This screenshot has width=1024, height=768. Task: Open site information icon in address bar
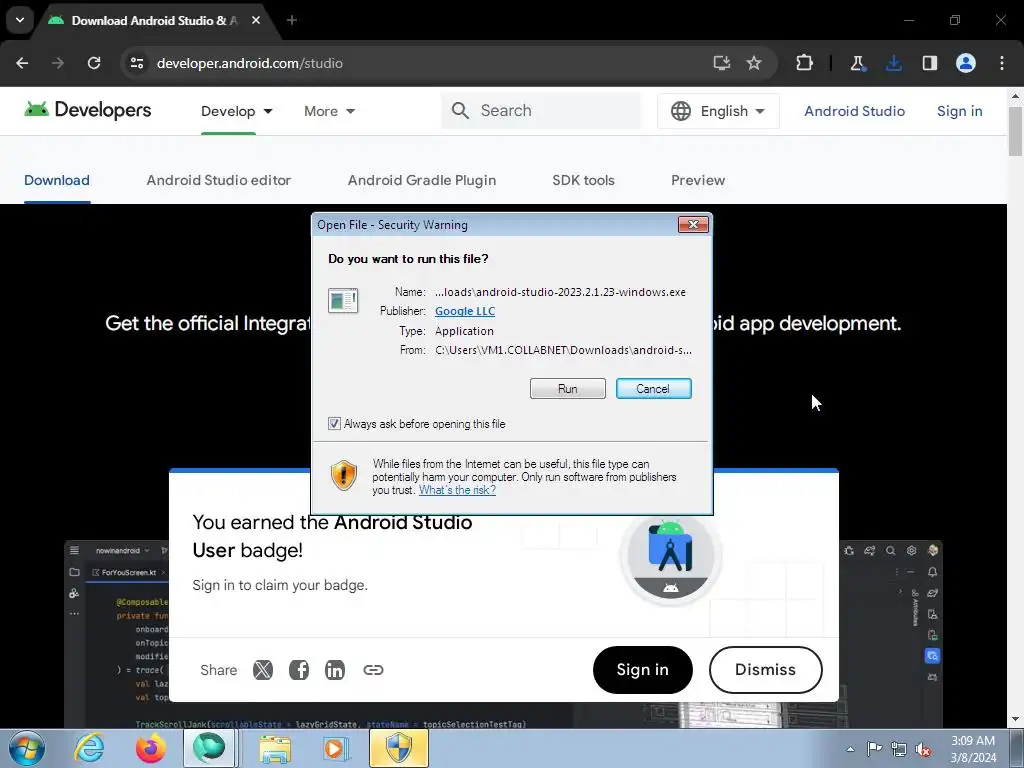pos(136,63)
